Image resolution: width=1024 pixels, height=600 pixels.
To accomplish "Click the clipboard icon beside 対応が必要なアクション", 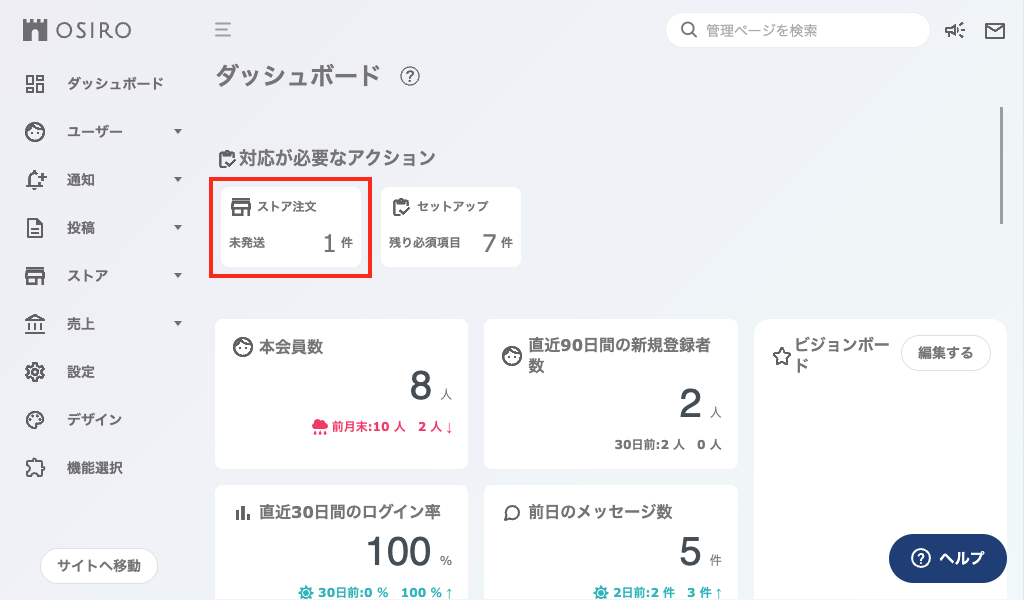I will pyautogui.click(x=227, y=159).
